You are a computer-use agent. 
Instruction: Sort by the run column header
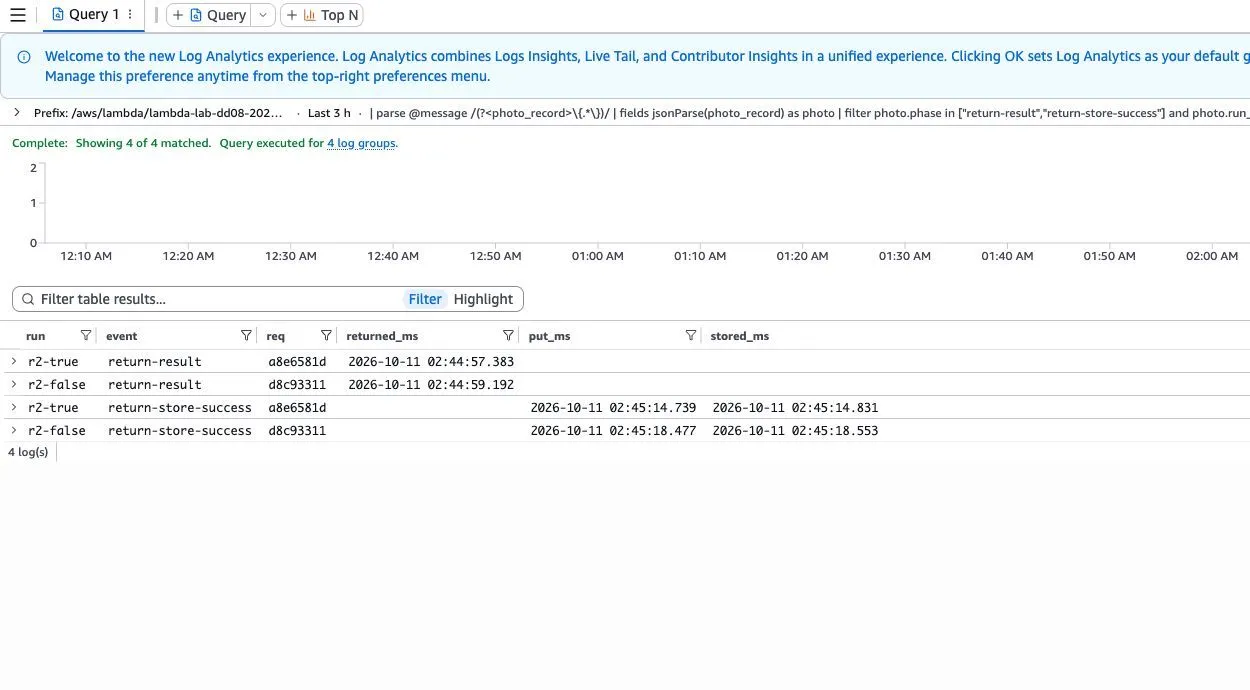coord(36,336)
